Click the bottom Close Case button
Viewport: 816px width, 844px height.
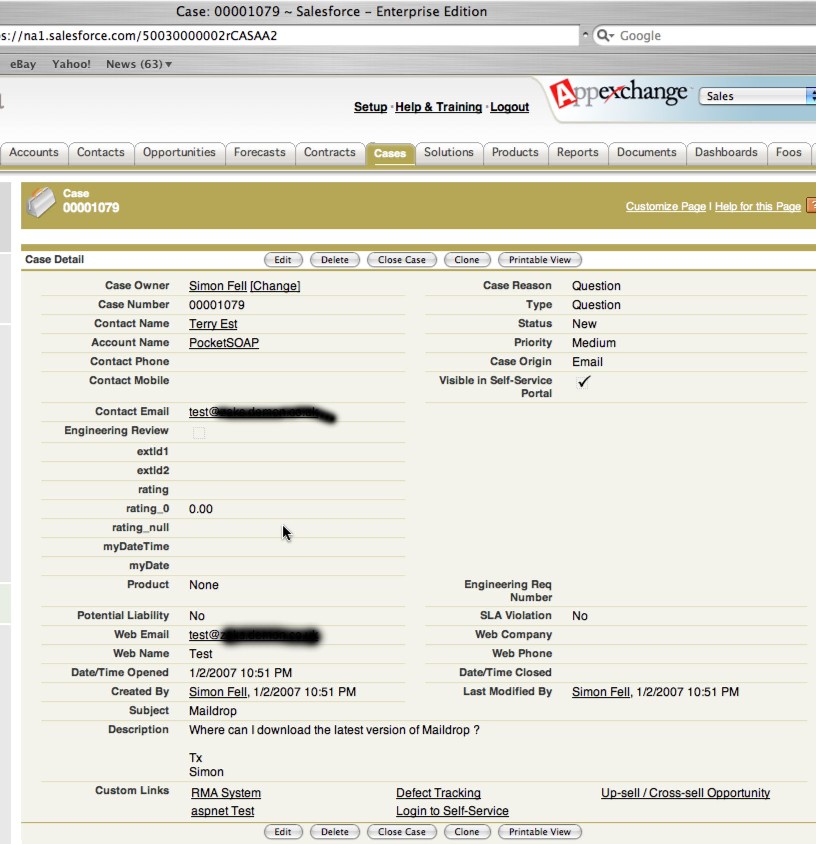(x=402, y=832)
